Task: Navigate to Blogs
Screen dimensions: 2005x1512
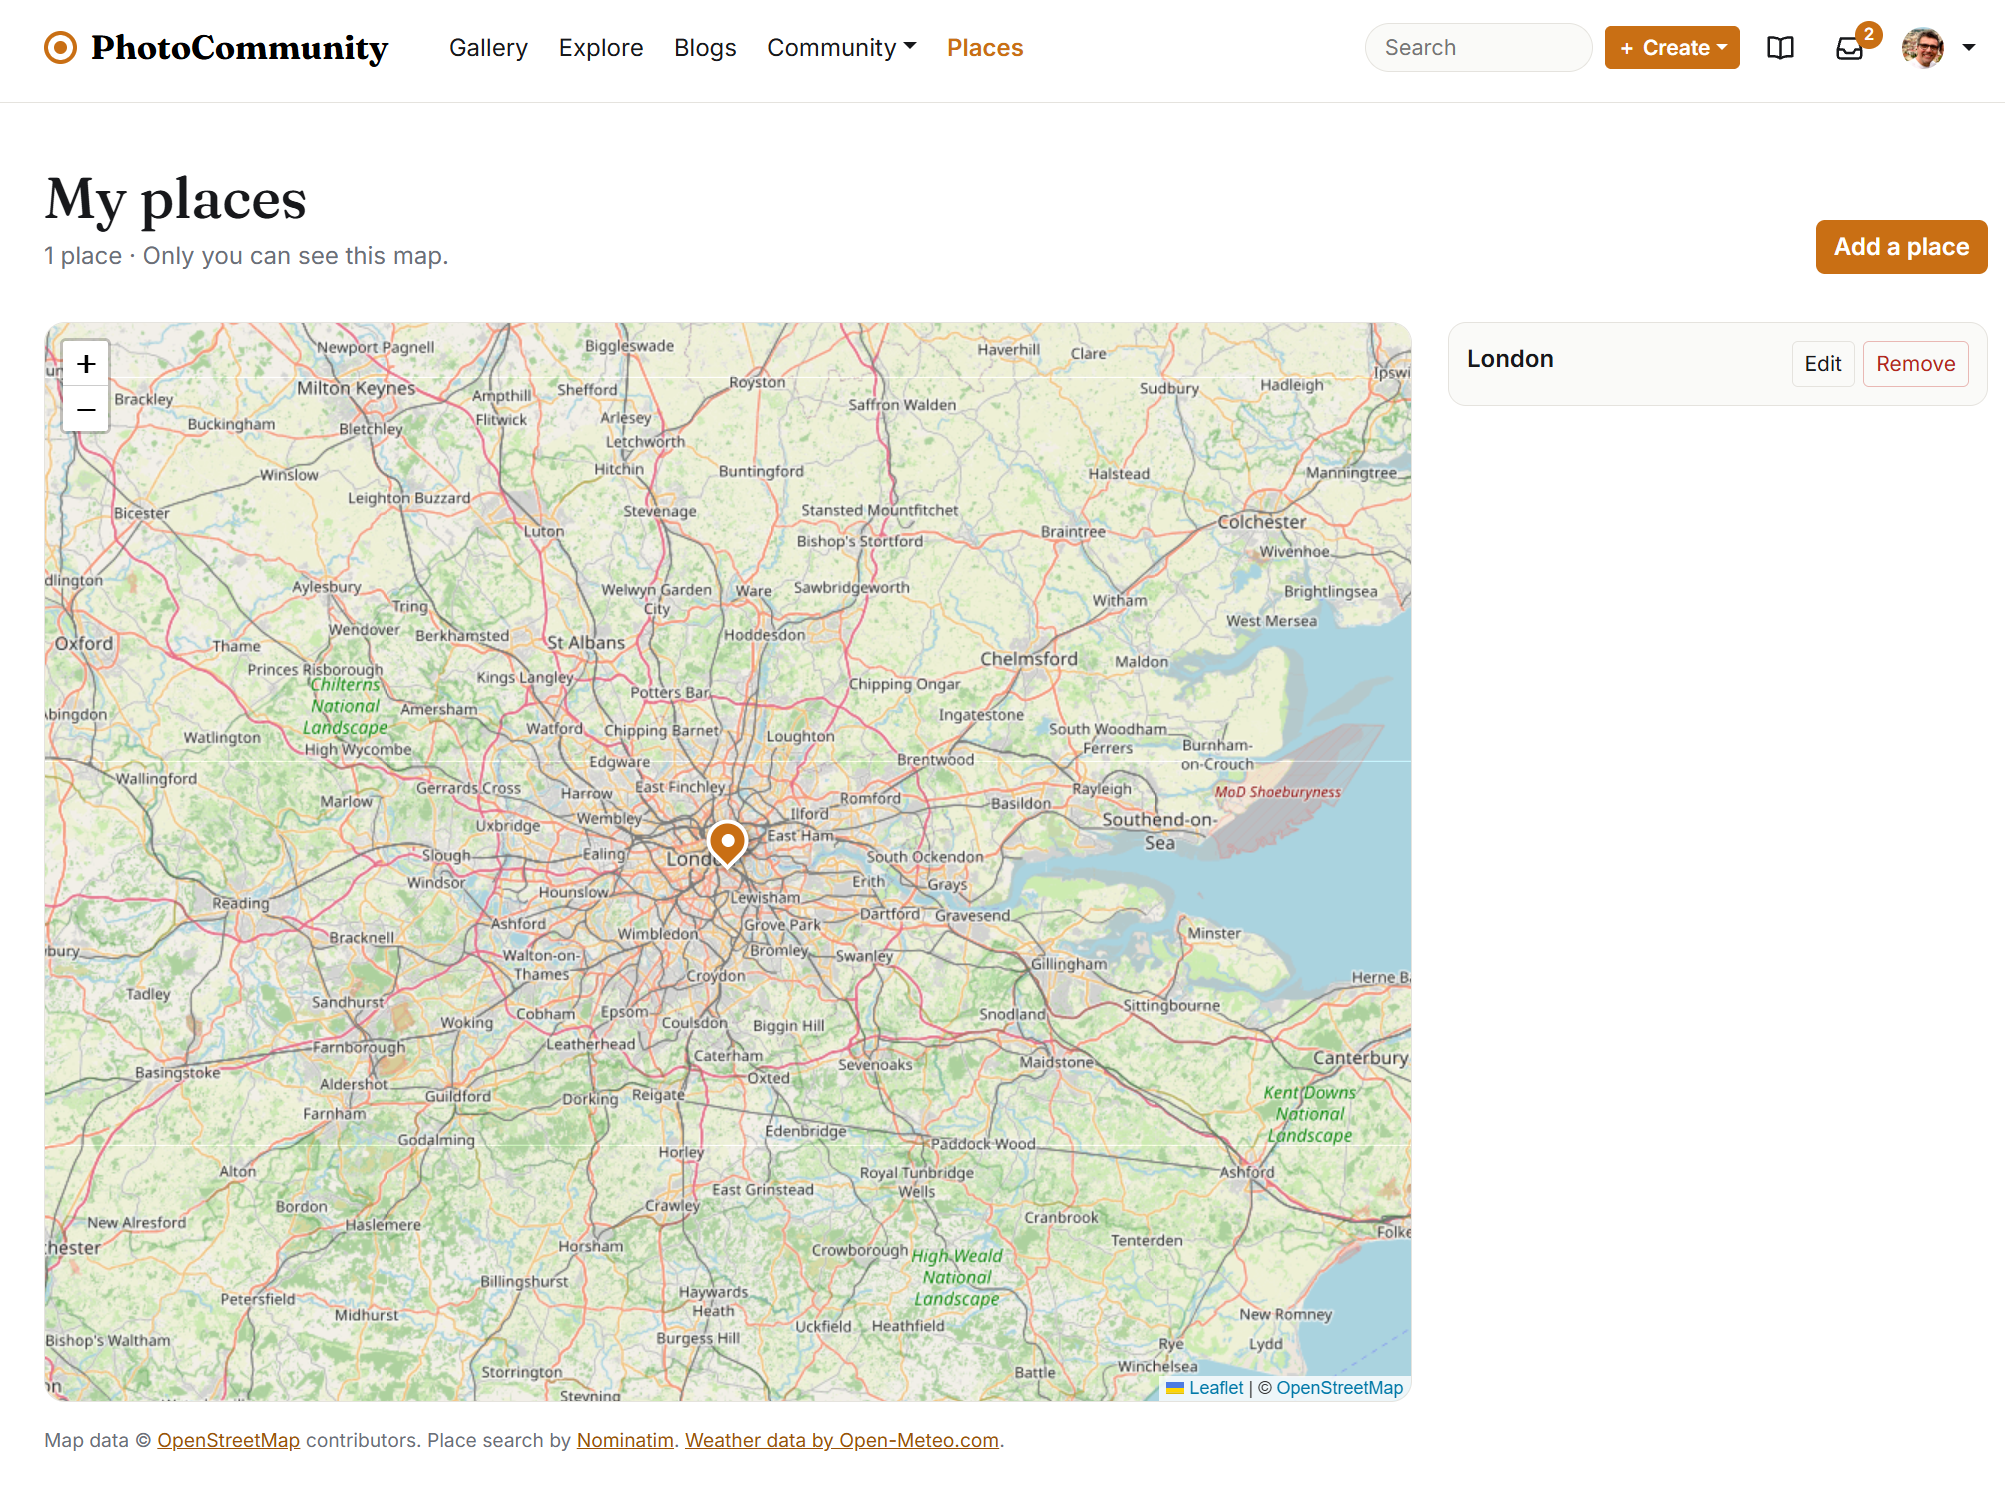Action: 705,47
